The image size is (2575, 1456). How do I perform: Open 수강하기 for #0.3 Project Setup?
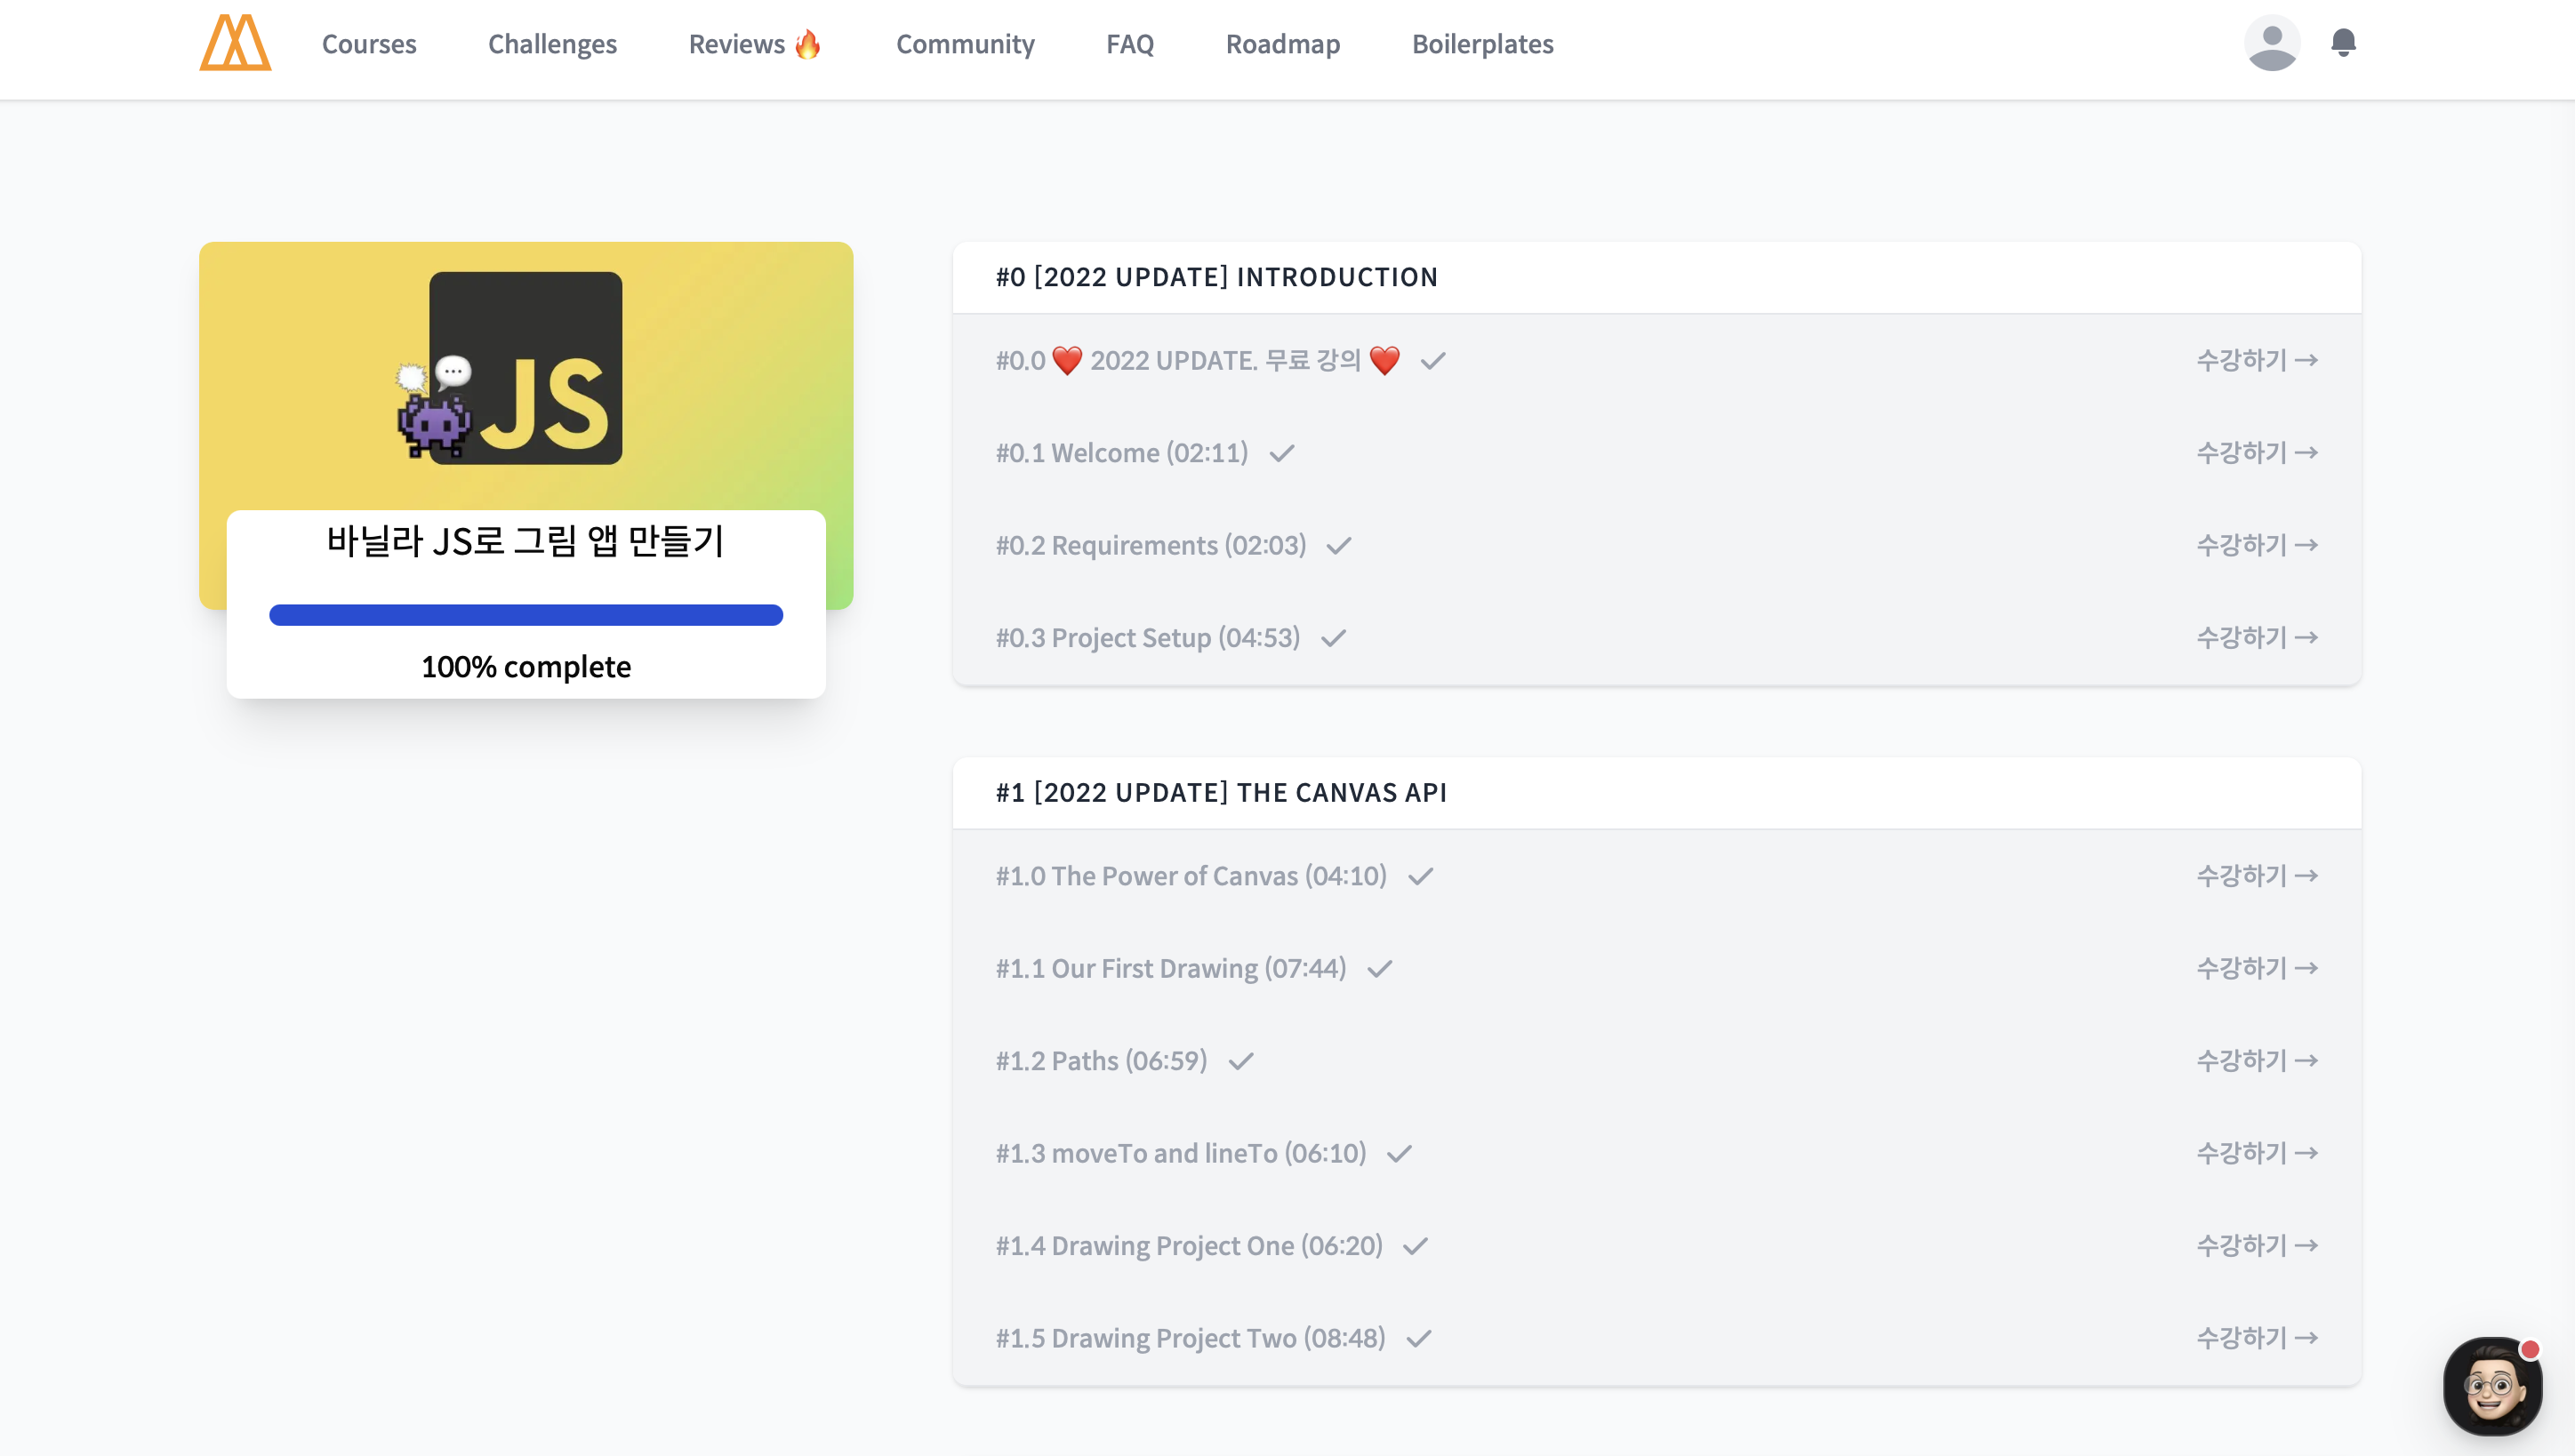point(2257,637)
